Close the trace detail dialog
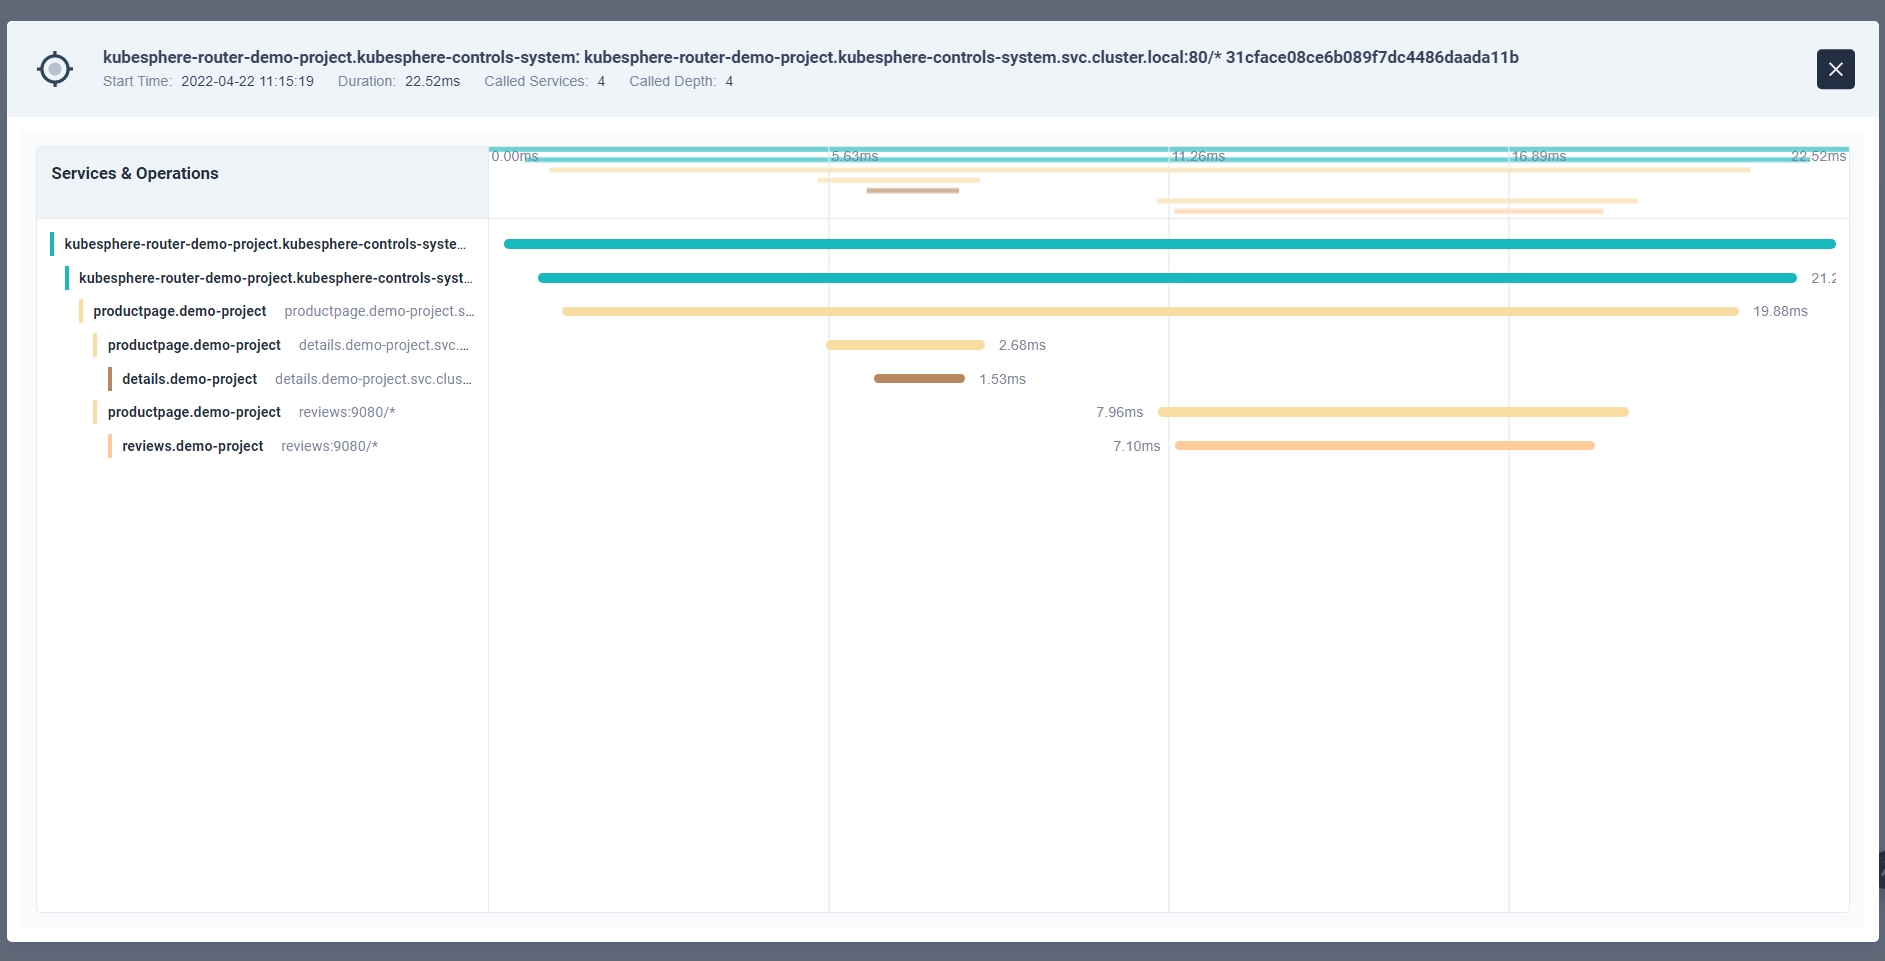This screenshot has width=1885, height=961. [x=1835, y=69]
